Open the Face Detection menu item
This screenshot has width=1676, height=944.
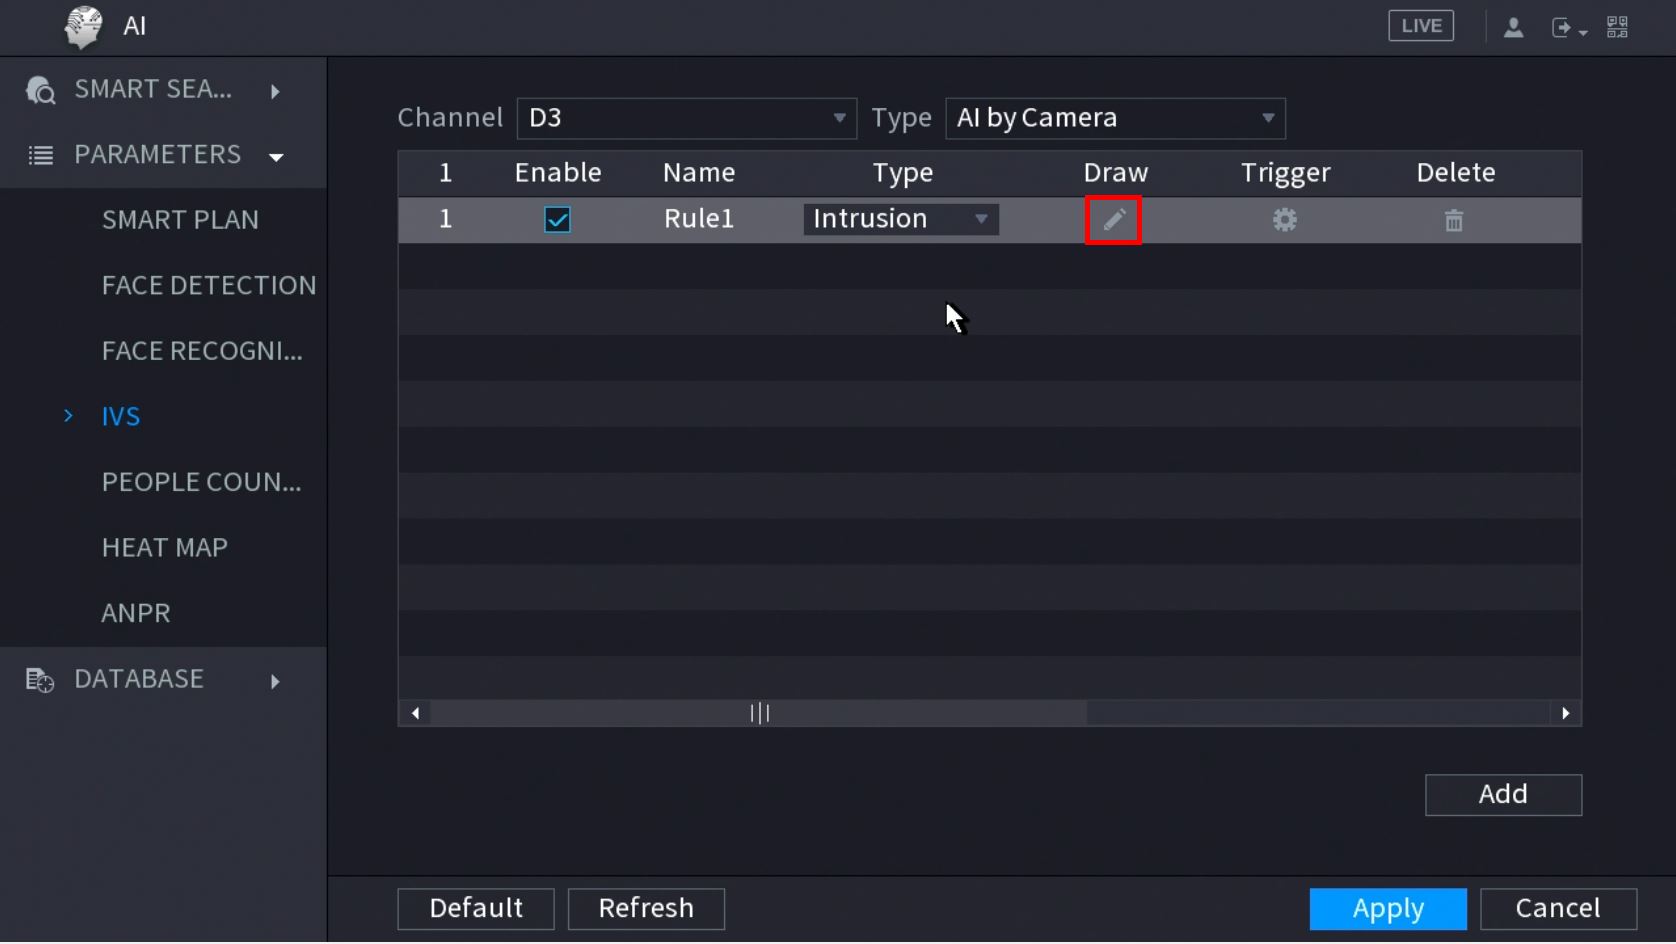pyautogui.click(x=208, y=285)
